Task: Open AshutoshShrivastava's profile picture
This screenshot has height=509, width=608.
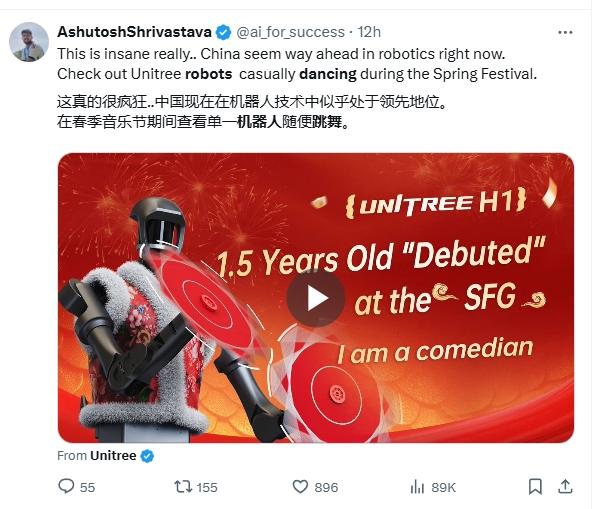Action: pyautogui.click(x=29, y=42)
